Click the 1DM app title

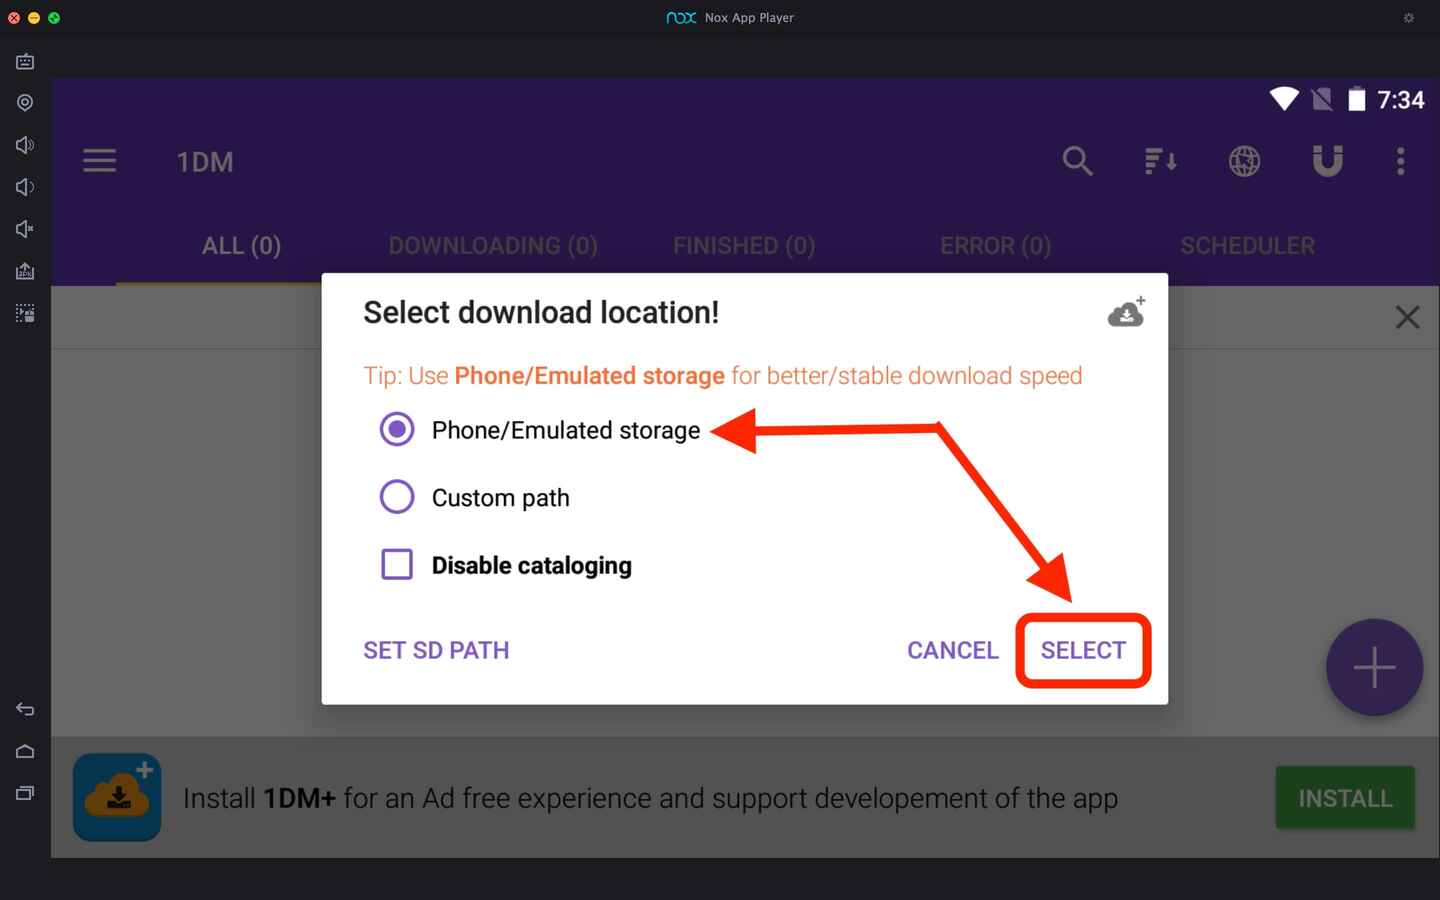coord(205,162)
